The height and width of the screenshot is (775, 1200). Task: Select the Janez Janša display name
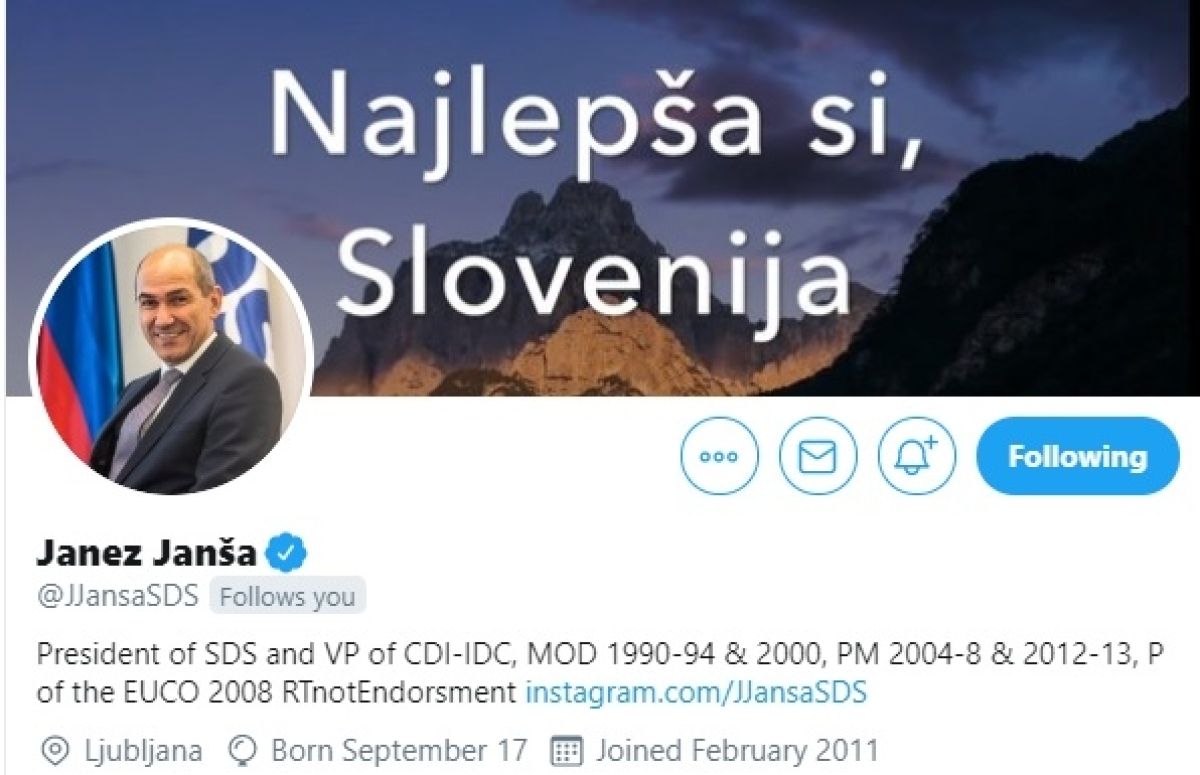(146, 552)
